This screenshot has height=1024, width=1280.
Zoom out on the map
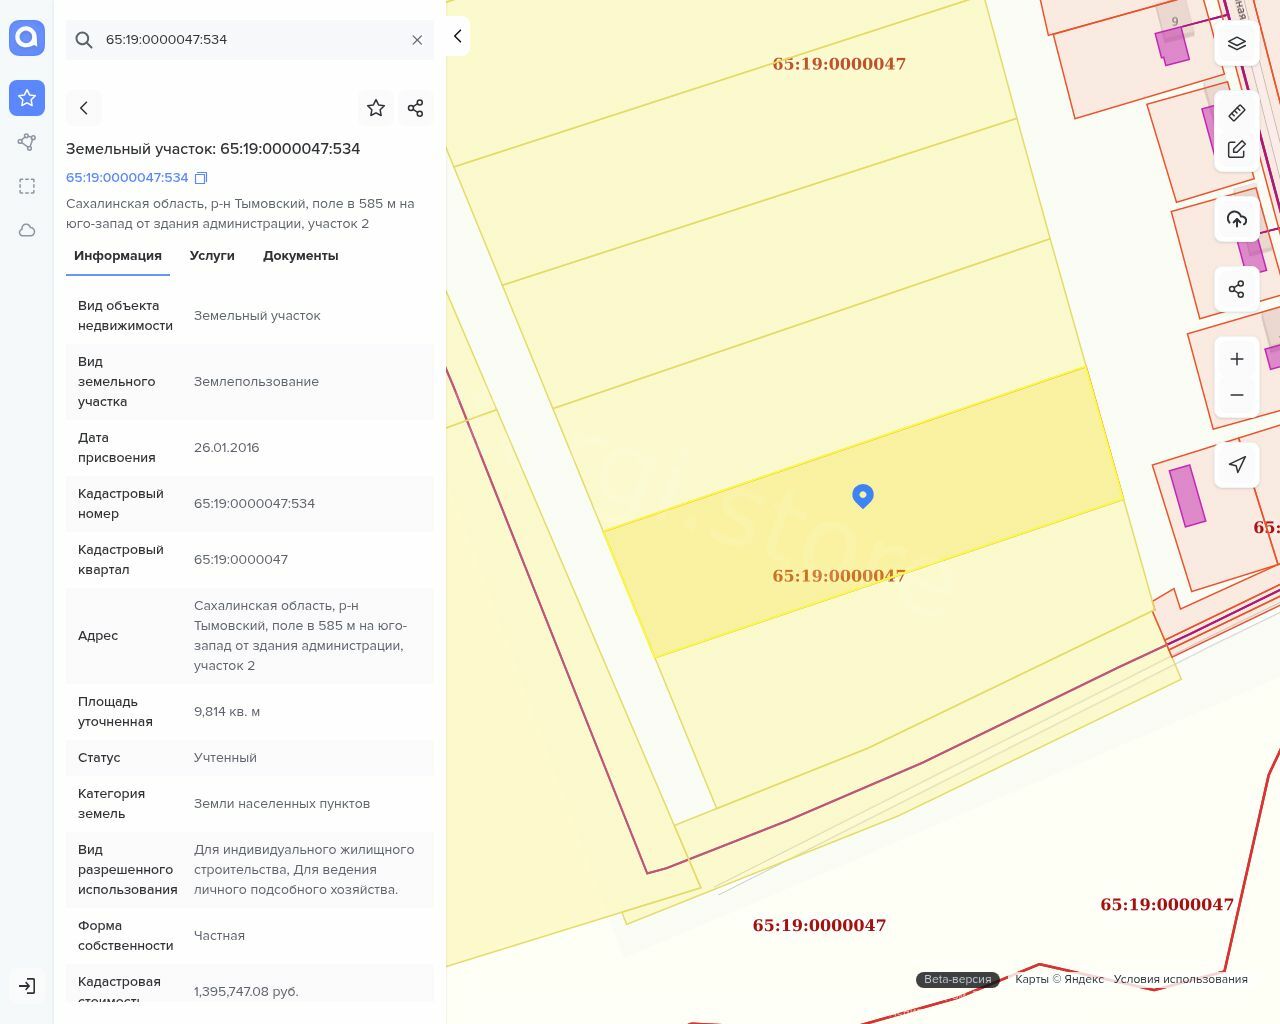tap(1236, 395)
